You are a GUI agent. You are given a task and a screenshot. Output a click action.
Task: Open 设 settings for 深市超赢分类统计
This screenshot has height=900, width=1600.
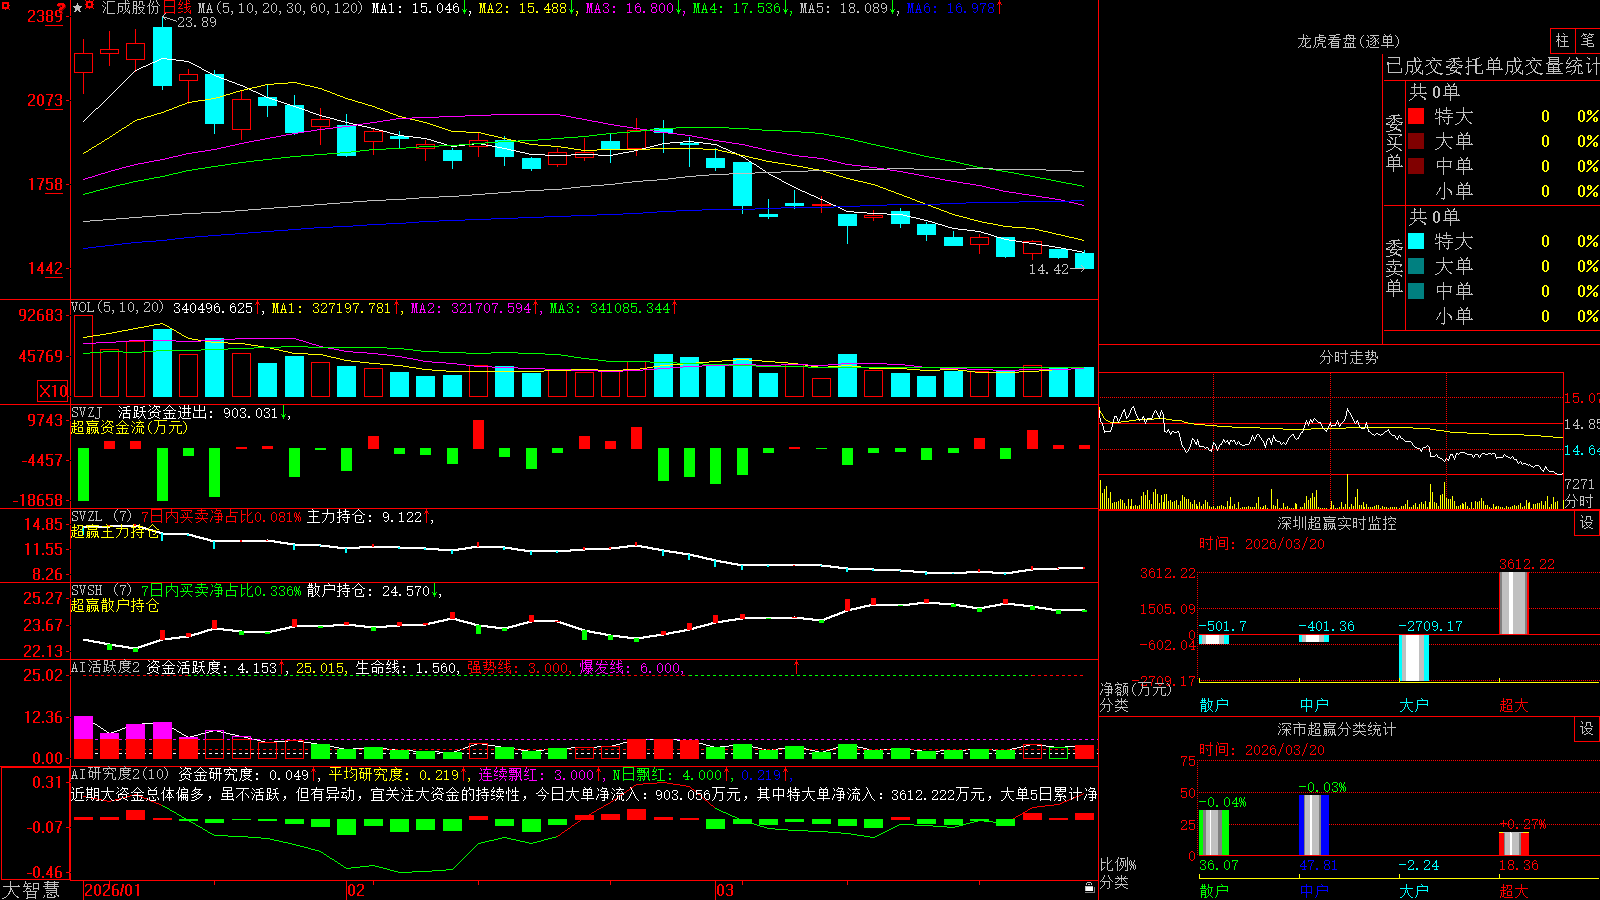pos(1587,729)
